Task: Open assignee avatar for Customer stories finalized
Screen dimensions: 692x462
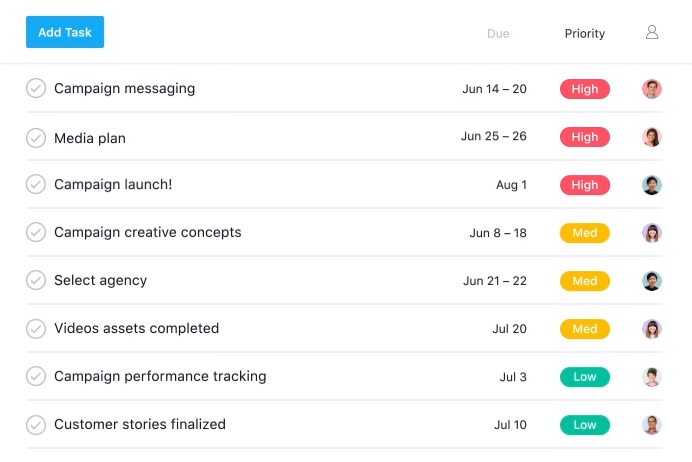Action: pos(651,425)
